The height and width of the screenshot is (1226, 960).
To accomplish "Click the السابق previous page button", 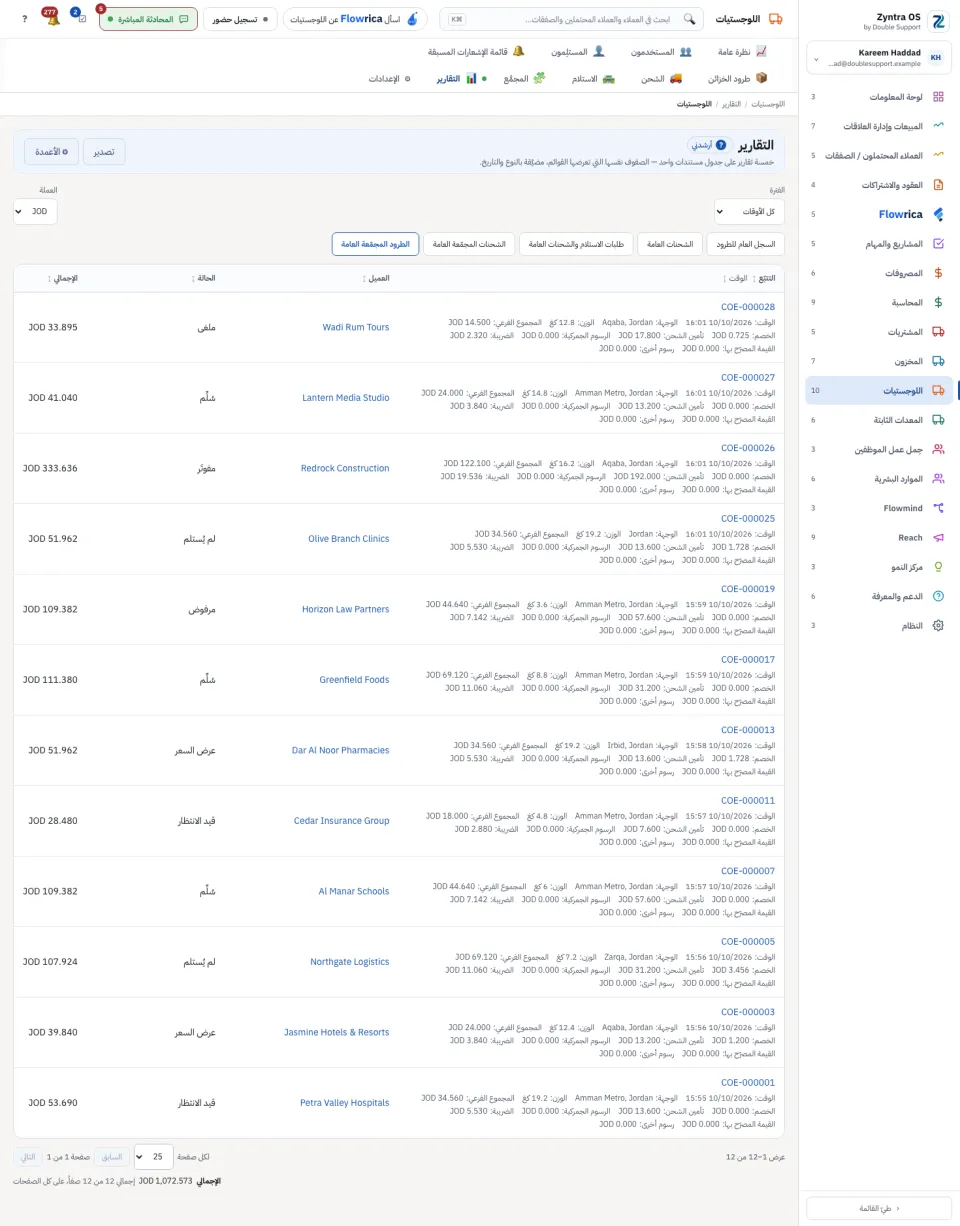I will coord(112,1157).
